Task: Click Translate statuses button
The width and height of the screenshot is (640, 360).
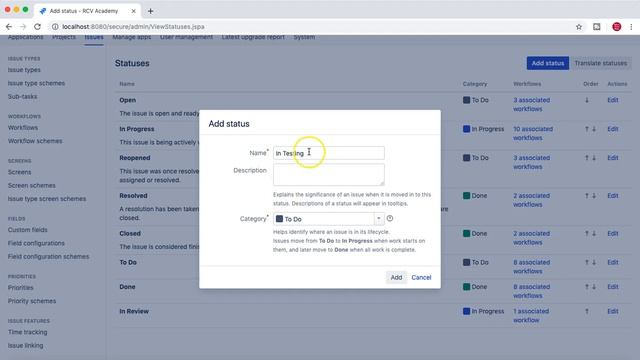Action: coord(600,63)
